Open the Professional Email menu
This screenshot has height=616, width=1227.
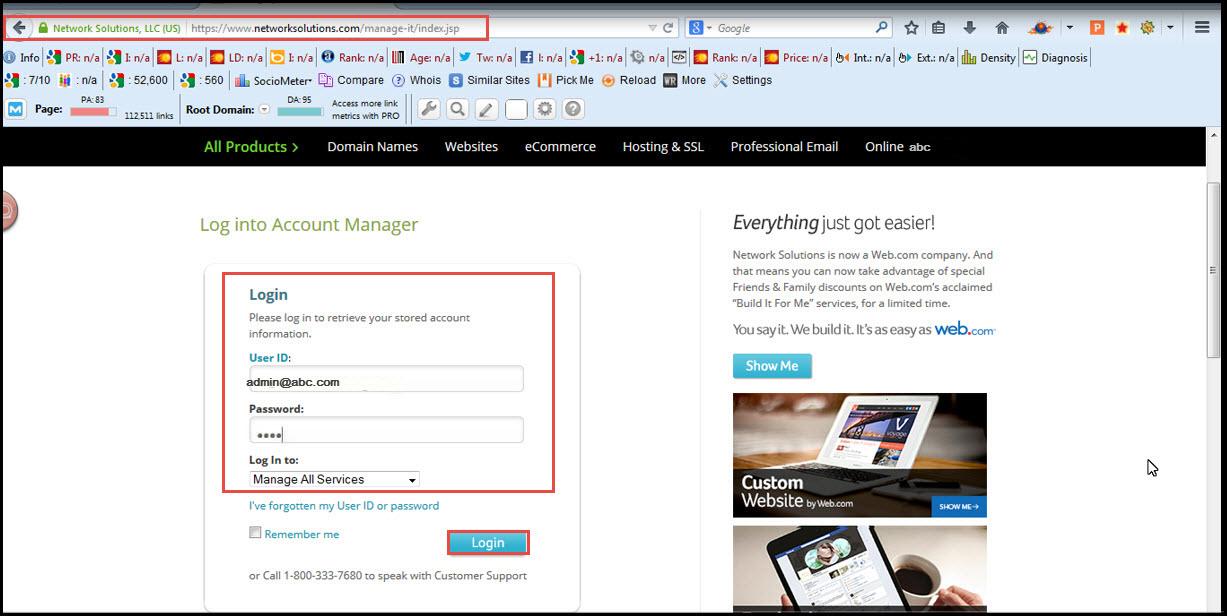784,146
